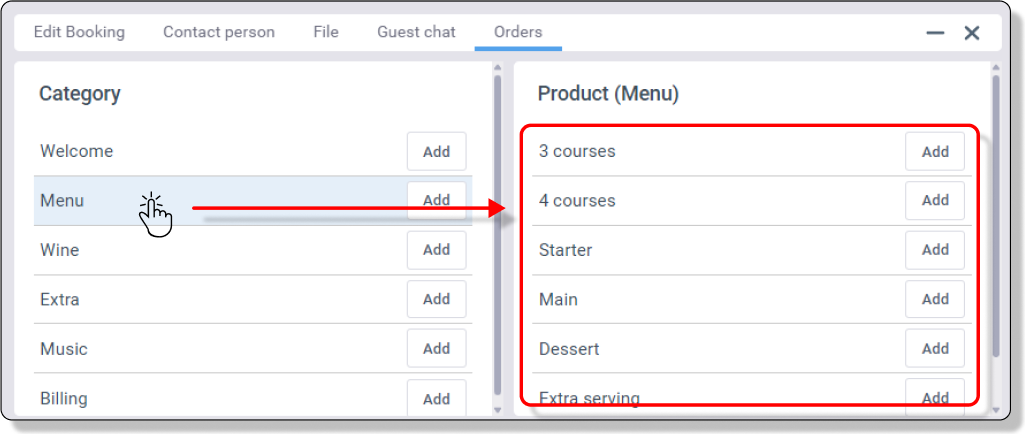This screenshot has width=1025, height=434.
Task: Add the Dessert product
Action: coord(935,349)
